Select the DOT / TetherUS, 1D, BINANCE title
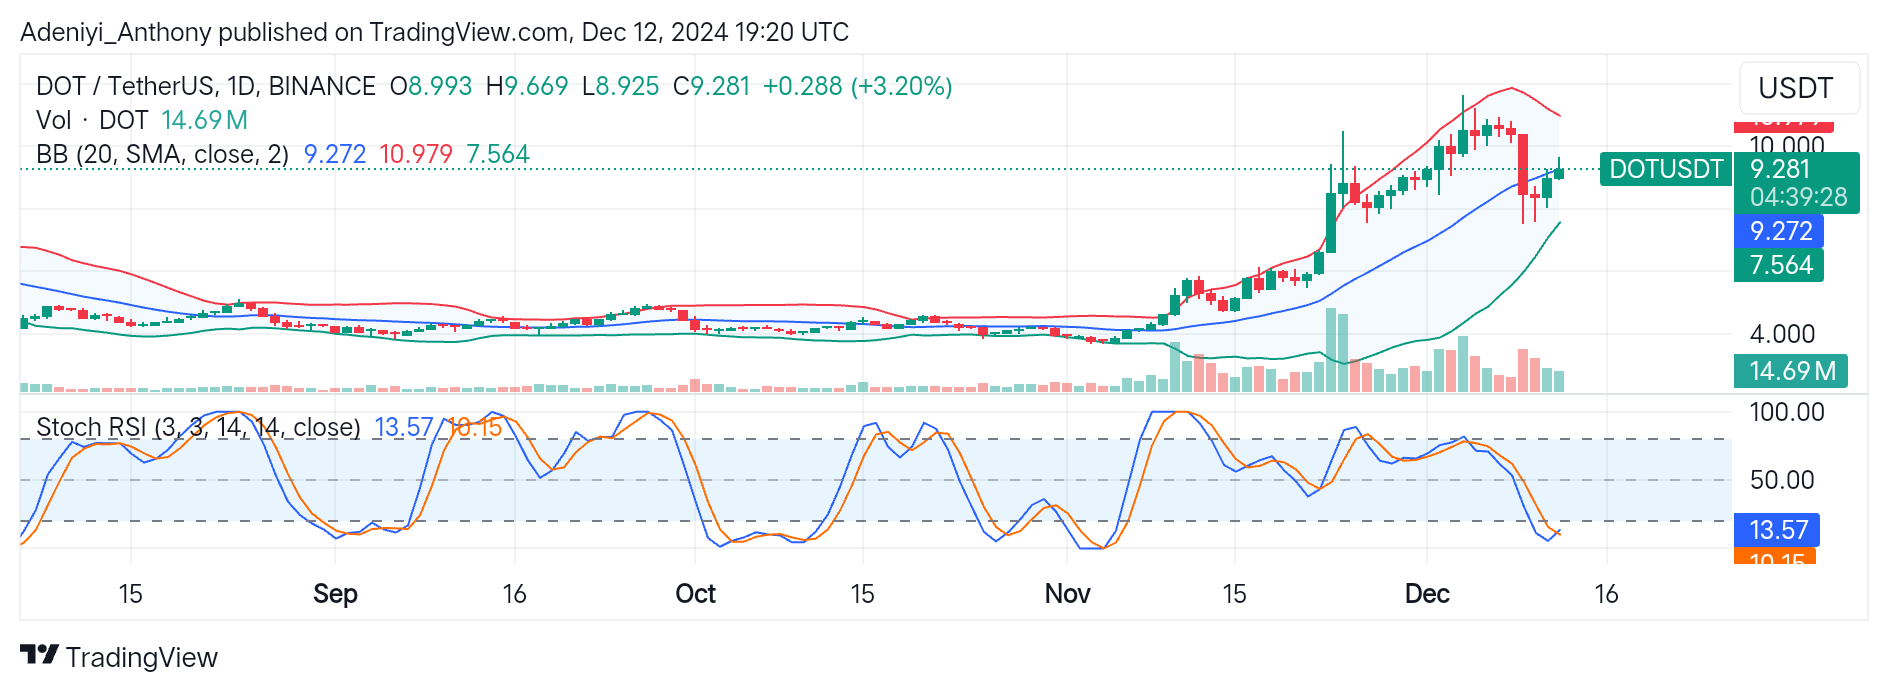The image size is (1888, 690). point(206,86)
